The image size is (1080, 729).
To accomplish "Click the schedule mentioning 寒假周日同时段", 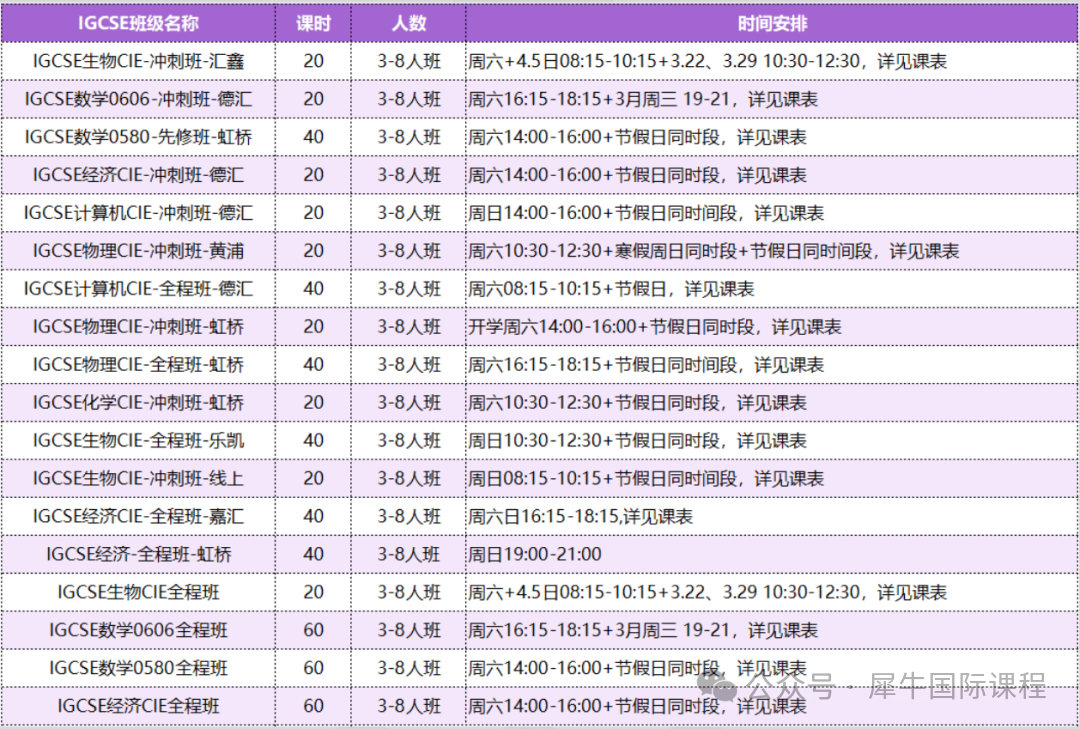I will click(713, 251).
